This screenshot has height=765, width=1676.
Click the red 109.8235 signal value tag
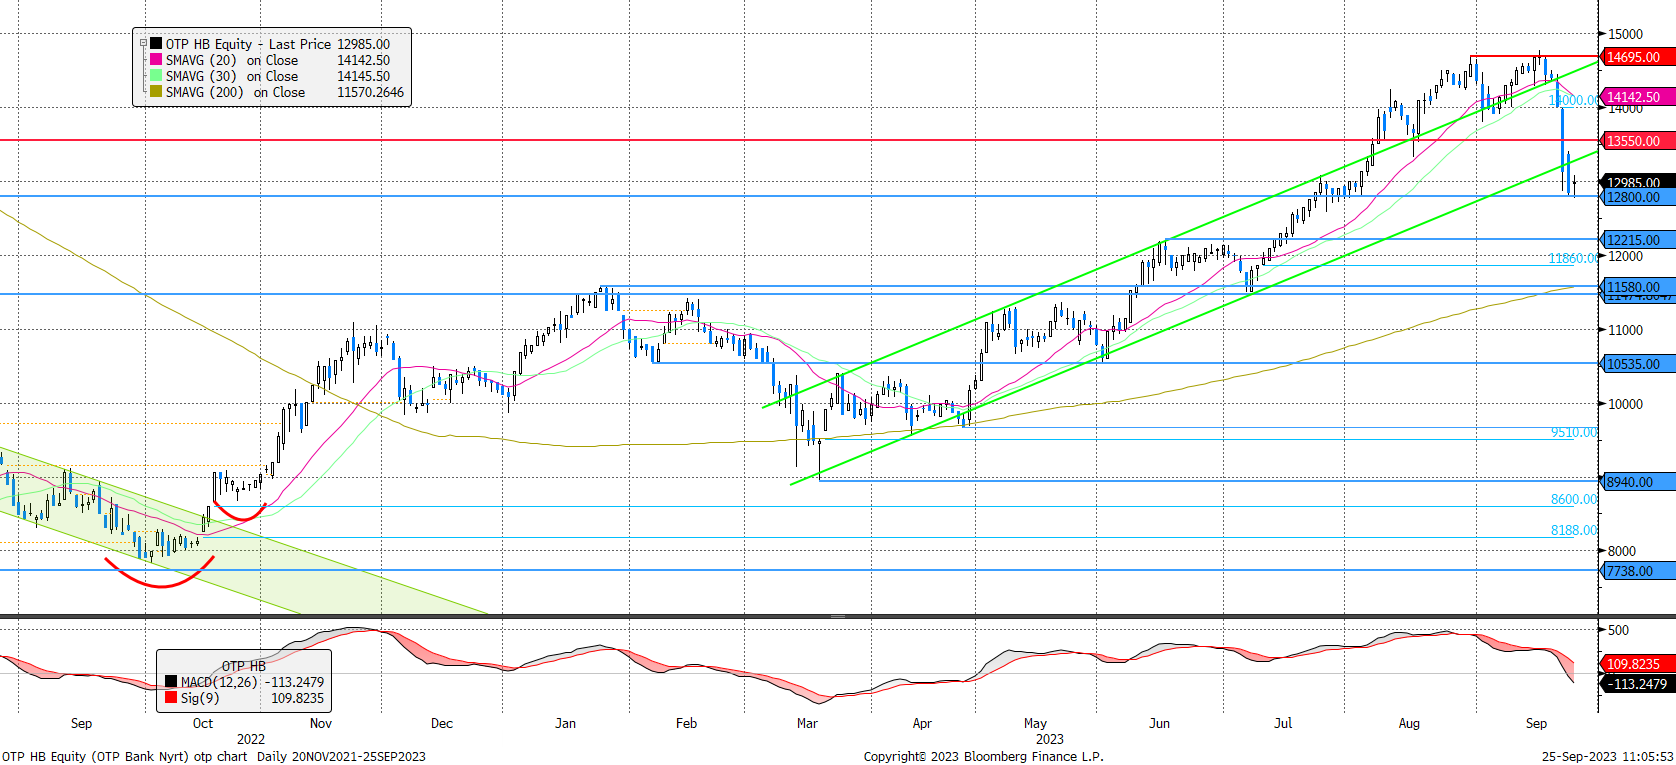click(1637, 664)
